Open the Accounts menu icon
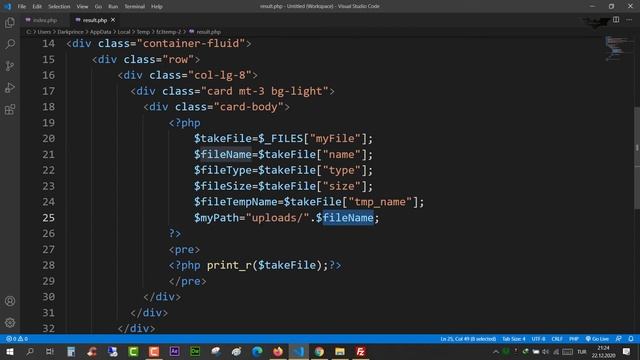640x360 pixels. point(10,301)
